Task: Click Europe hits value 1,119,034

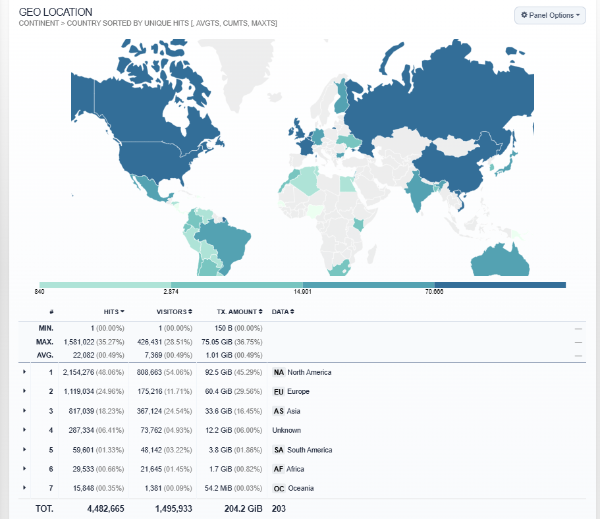Action: 79,392
